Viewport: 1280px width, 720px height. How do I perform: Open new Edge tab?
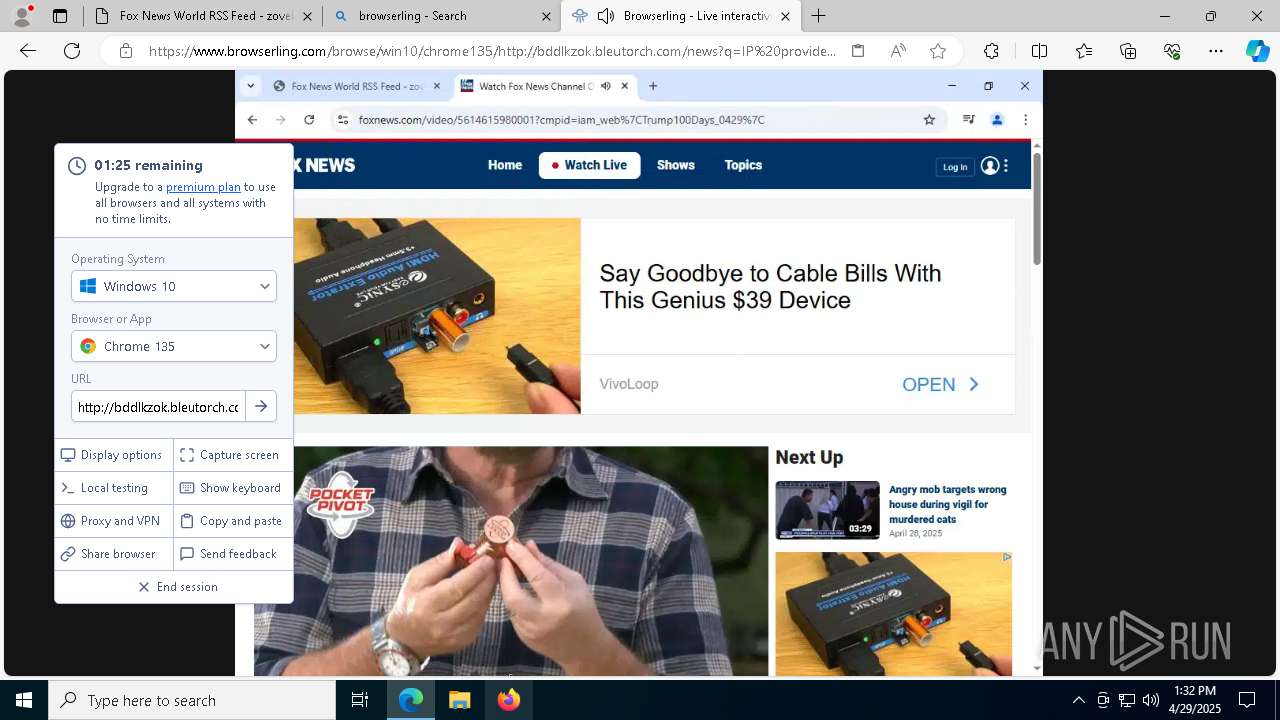[x=818, y=16]
